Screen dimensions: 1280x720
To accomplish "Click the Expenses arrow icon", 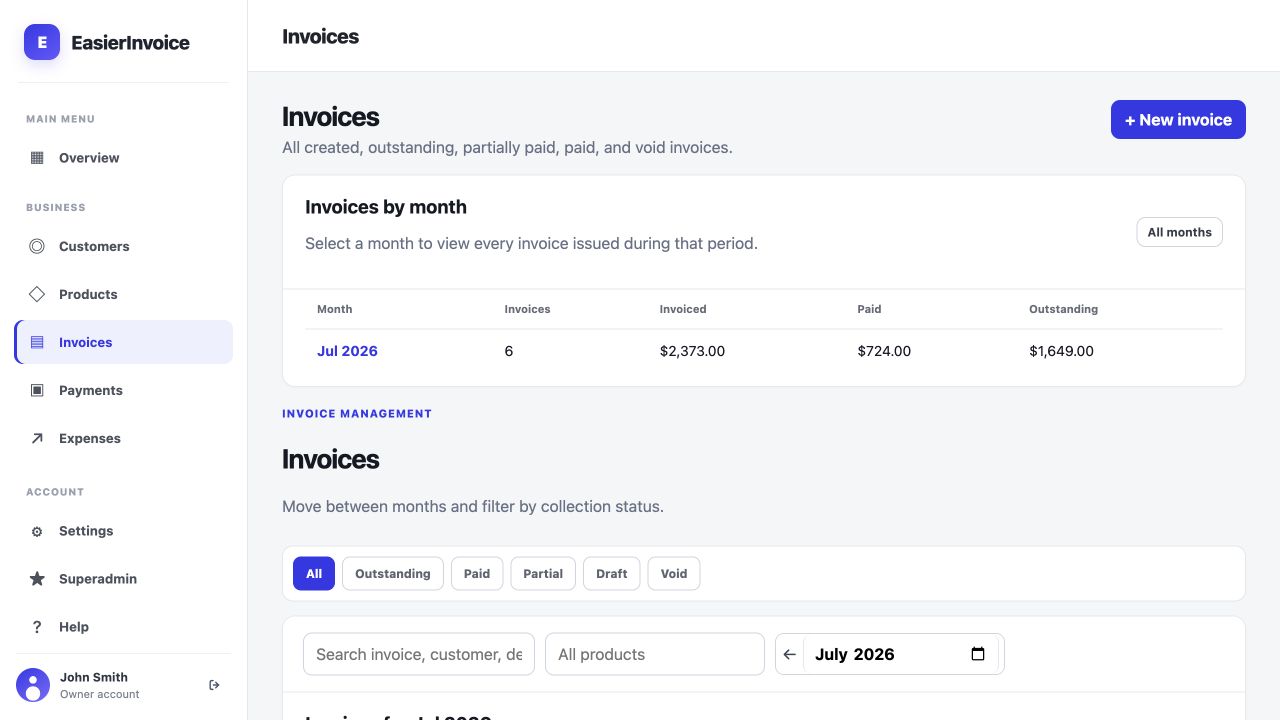I will click(37, 438).
